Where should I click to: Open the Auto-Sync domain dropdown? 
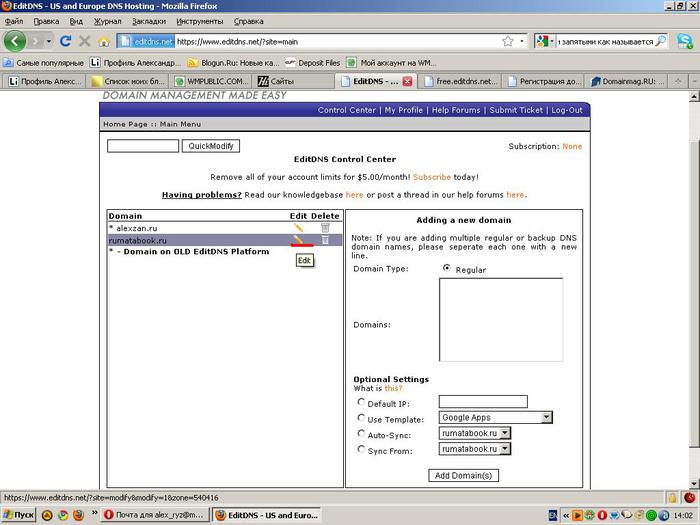click(475, 433)
